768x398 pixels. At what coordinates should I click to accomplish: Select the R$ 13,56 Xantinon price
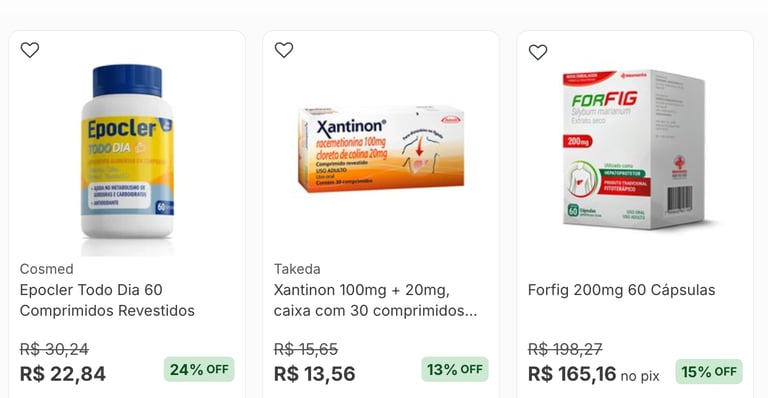[x=314, y=374]
